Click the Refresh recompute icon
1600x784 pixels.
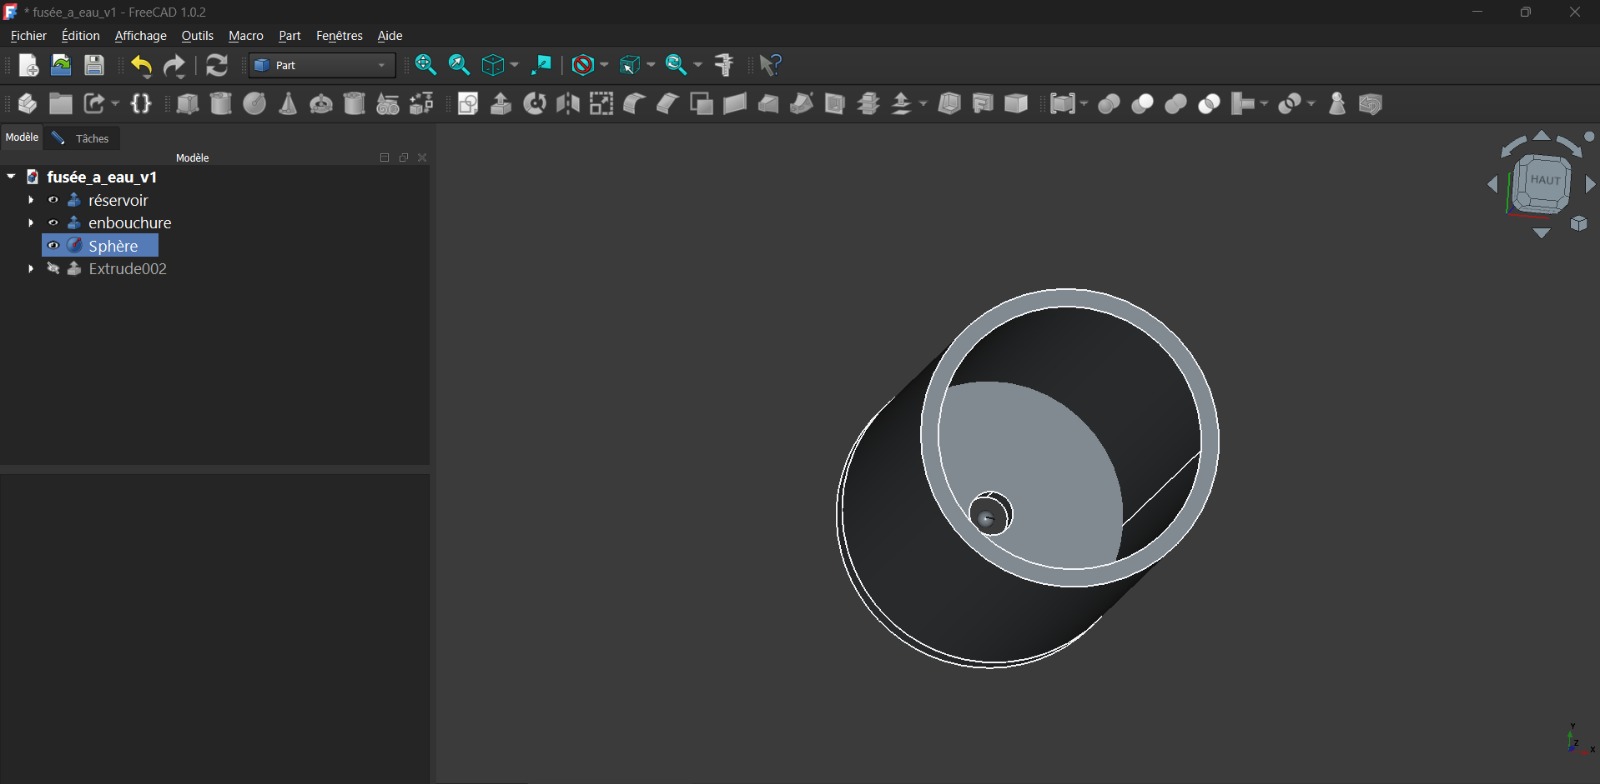(217, 65)
